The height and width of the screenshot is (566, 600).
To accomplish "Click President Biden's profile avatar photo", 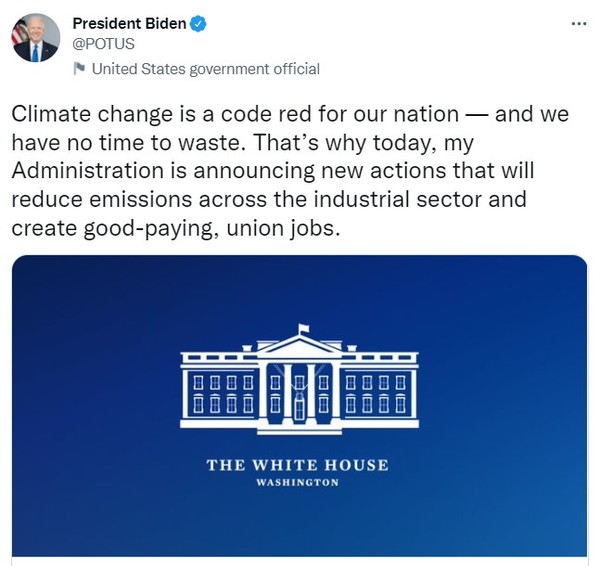I will (35, 39).
